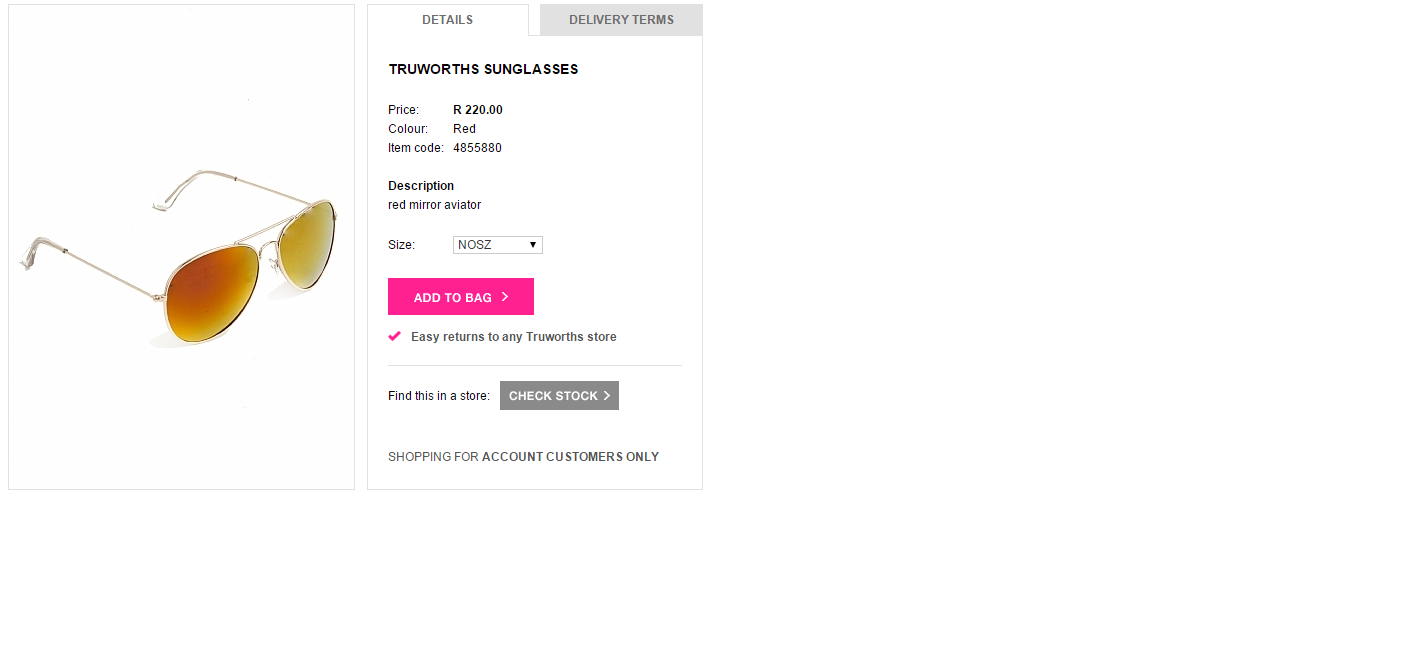Click the Easy returns text
The height and width of the screenshot is (653, 1428).
513,337
